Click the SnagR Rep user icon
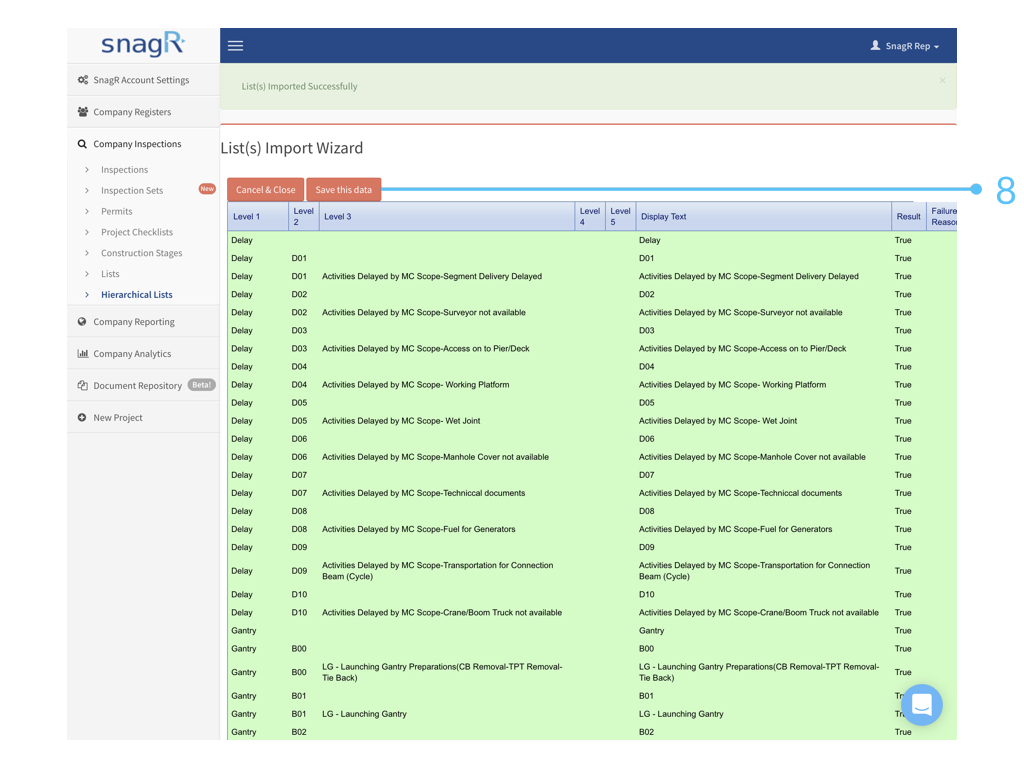 875,46
